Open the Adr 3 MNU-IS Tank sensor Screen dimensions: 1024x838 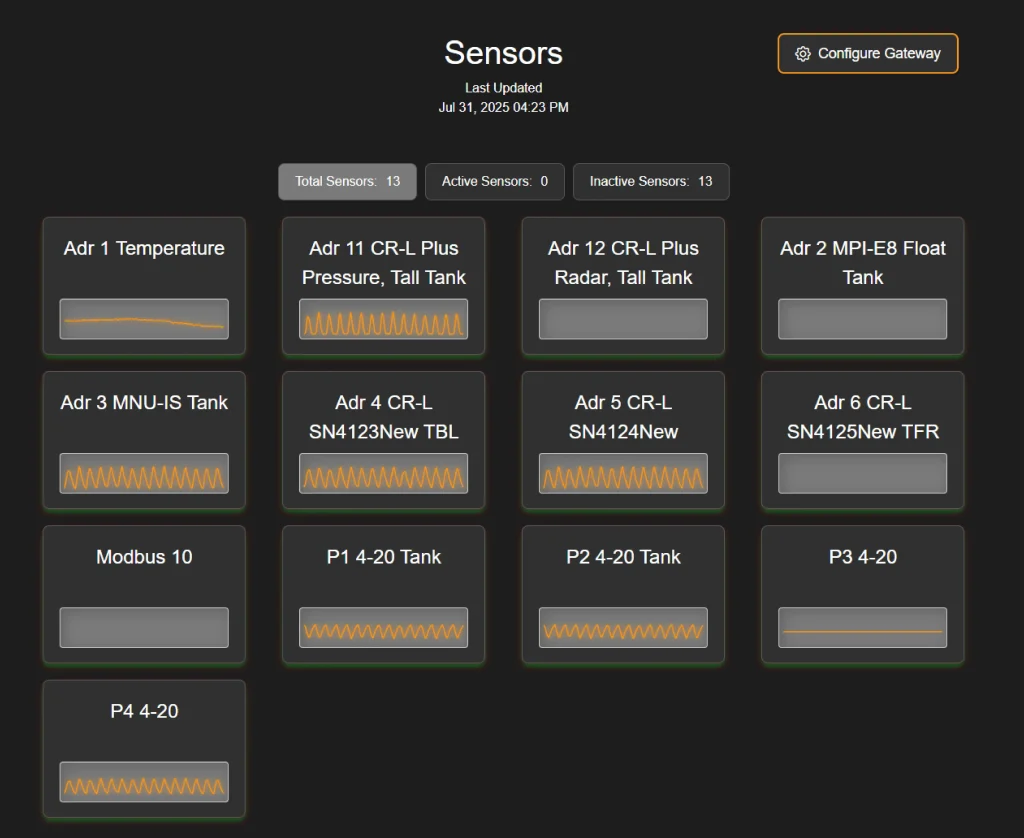point(144,440)
